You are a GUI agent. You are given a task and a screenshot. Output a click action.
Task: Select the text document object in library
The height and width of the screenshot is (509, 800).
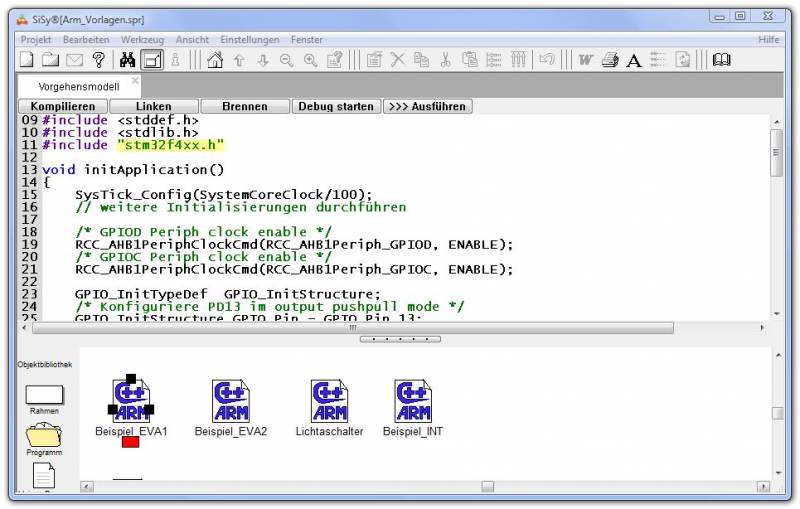coord(44,476)
